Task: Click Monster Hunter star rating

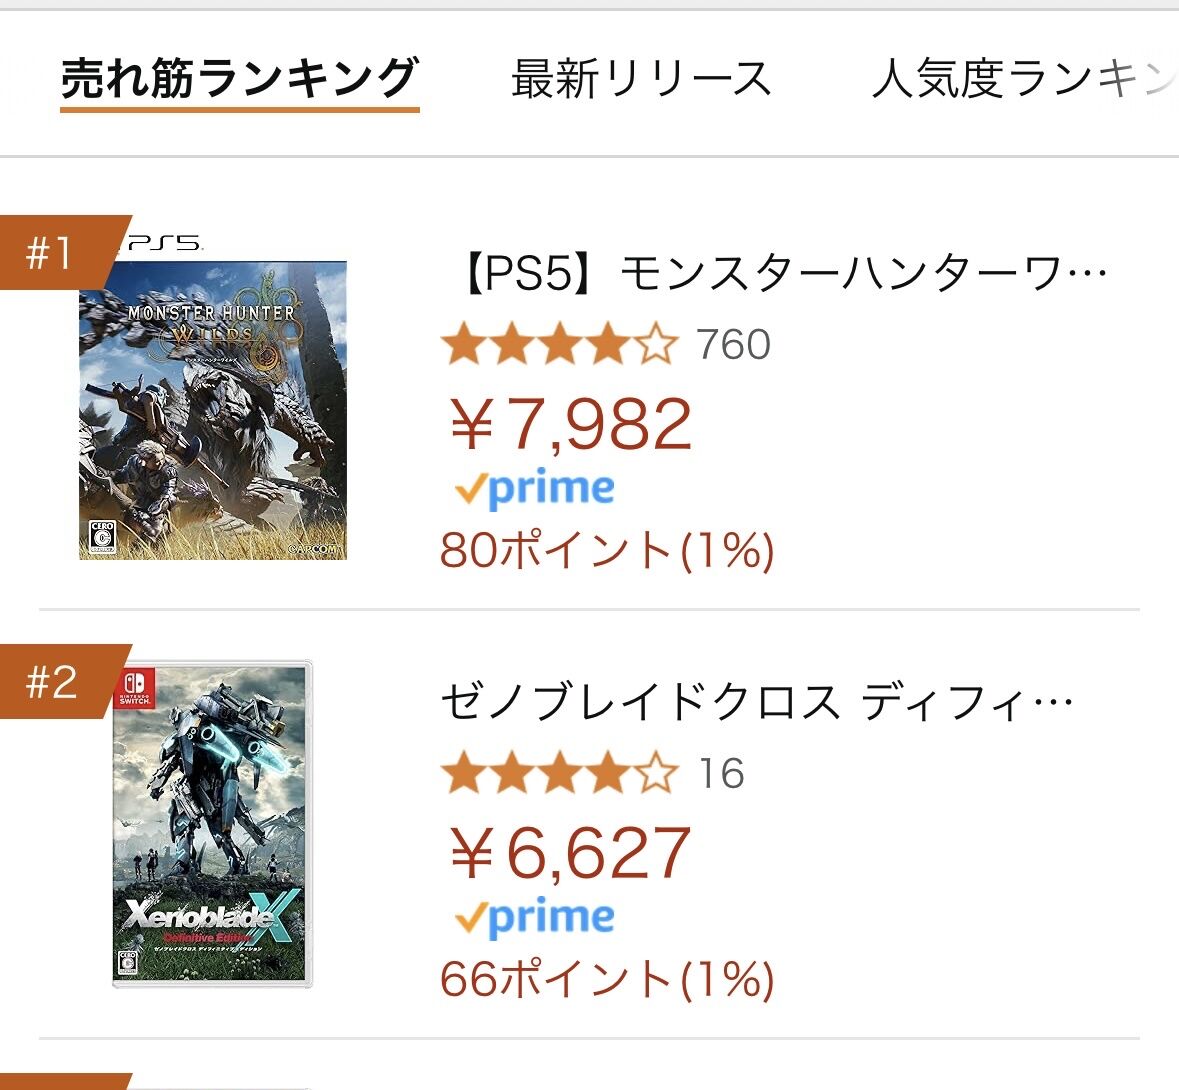Action: coord(558,346)
